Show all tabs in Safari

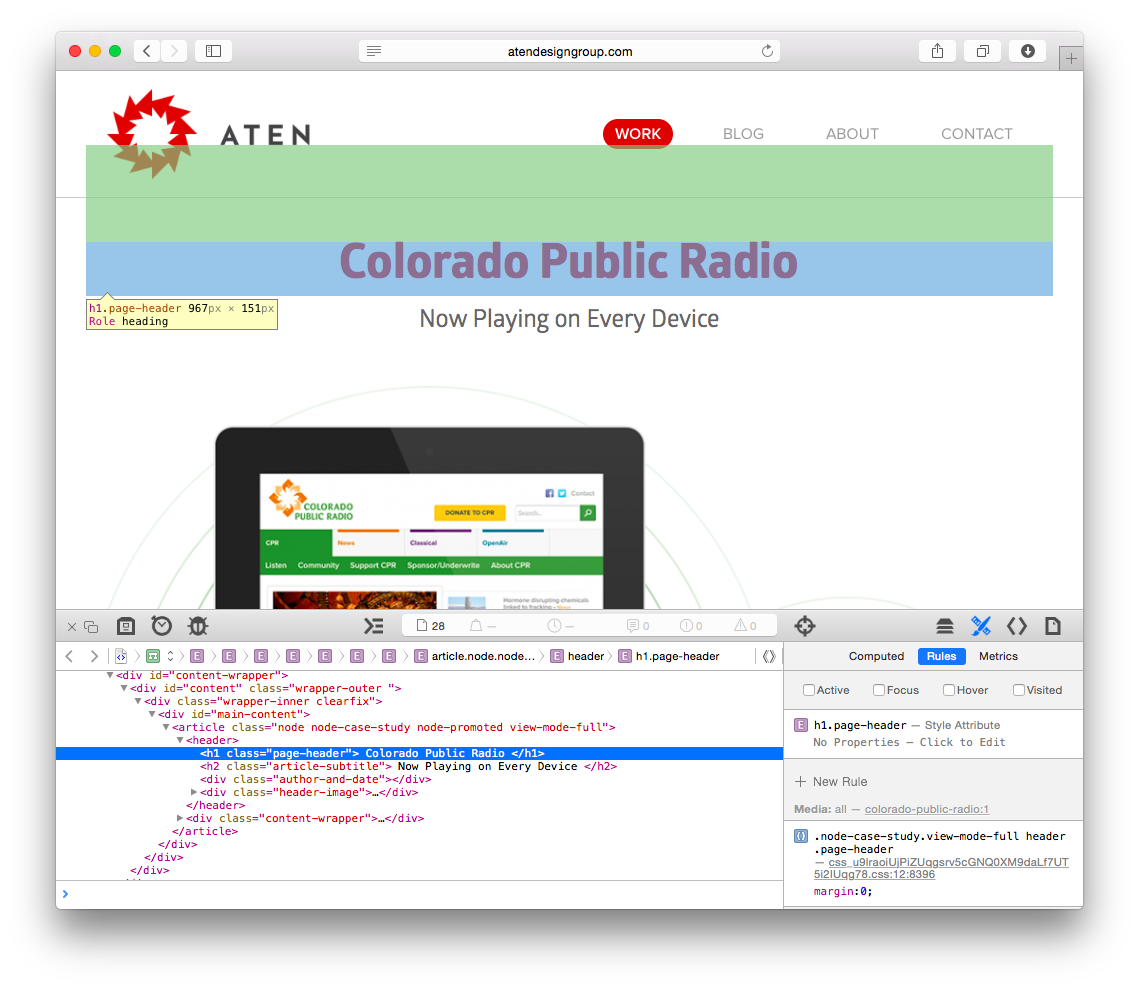(983, 51)
